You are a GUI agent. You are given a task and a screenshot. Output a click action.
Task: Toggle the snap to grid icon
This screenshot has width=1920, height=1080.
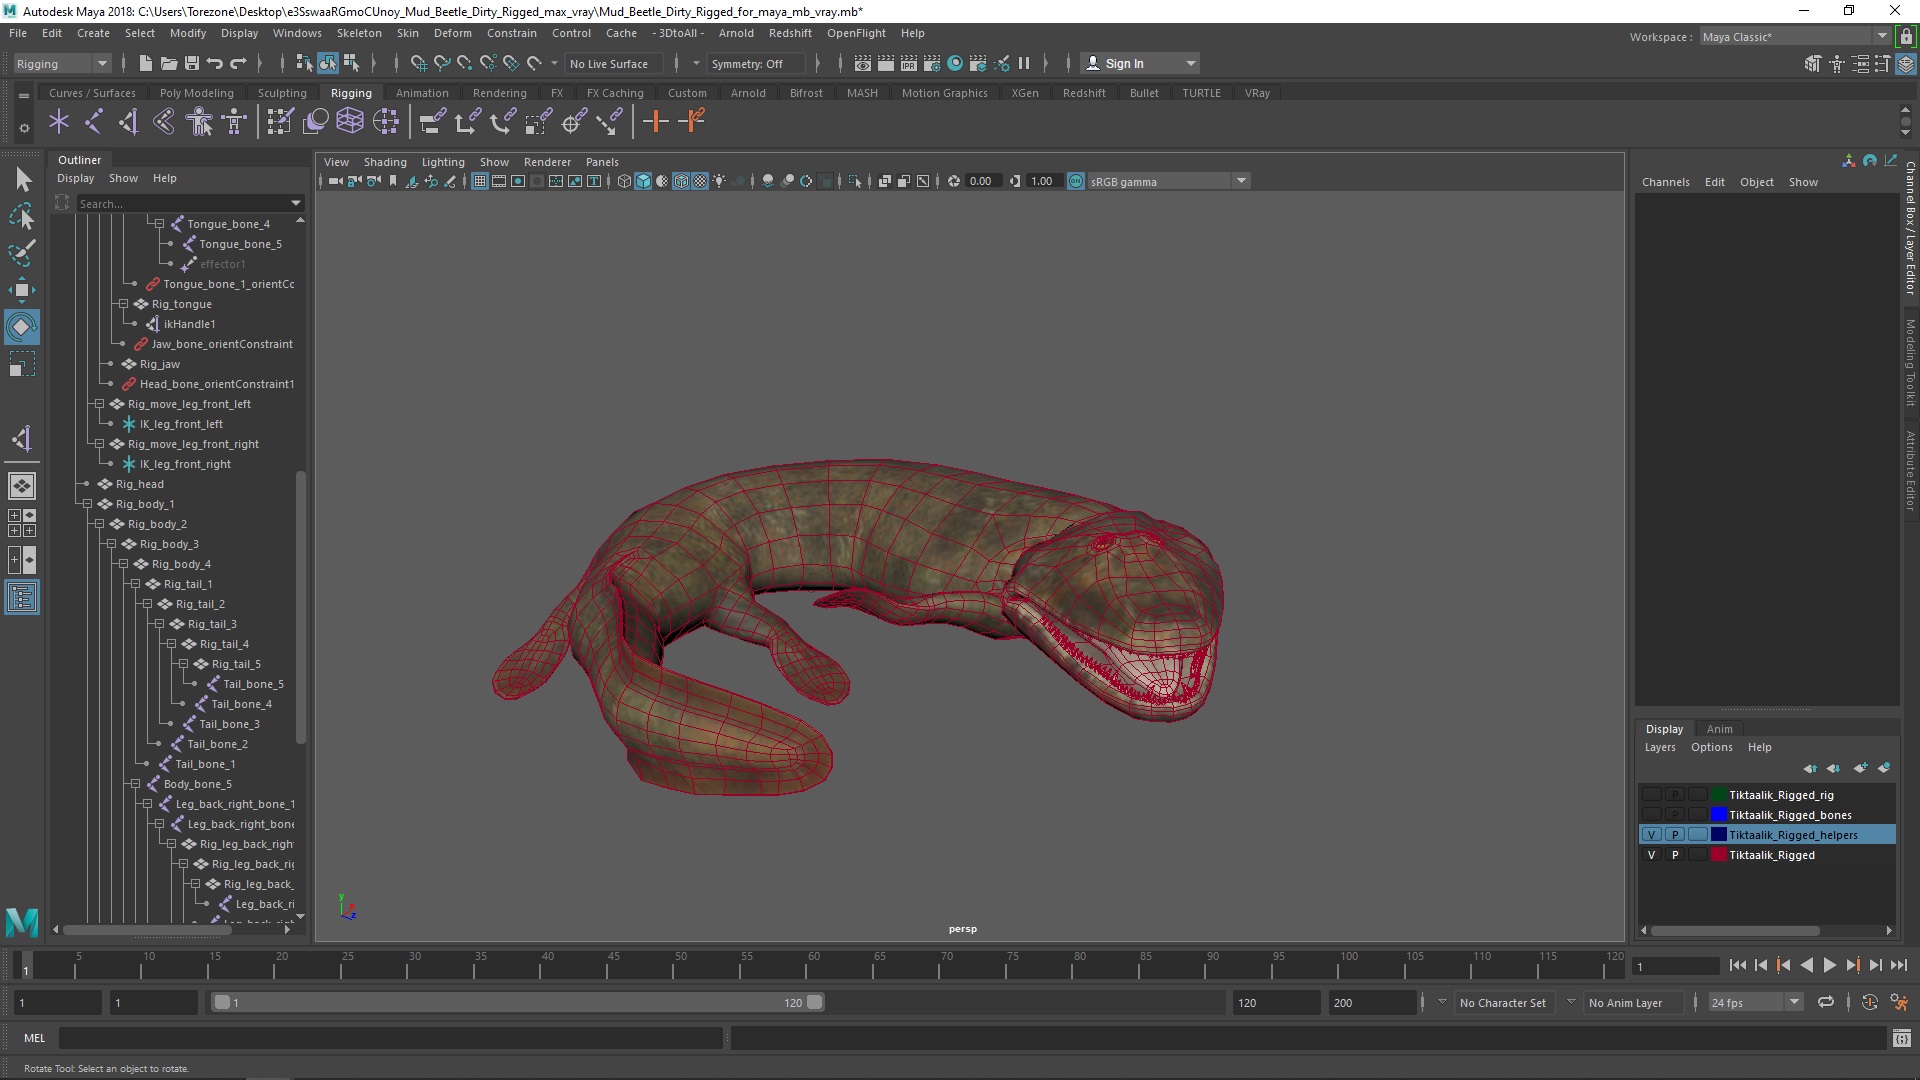(418, 62)
